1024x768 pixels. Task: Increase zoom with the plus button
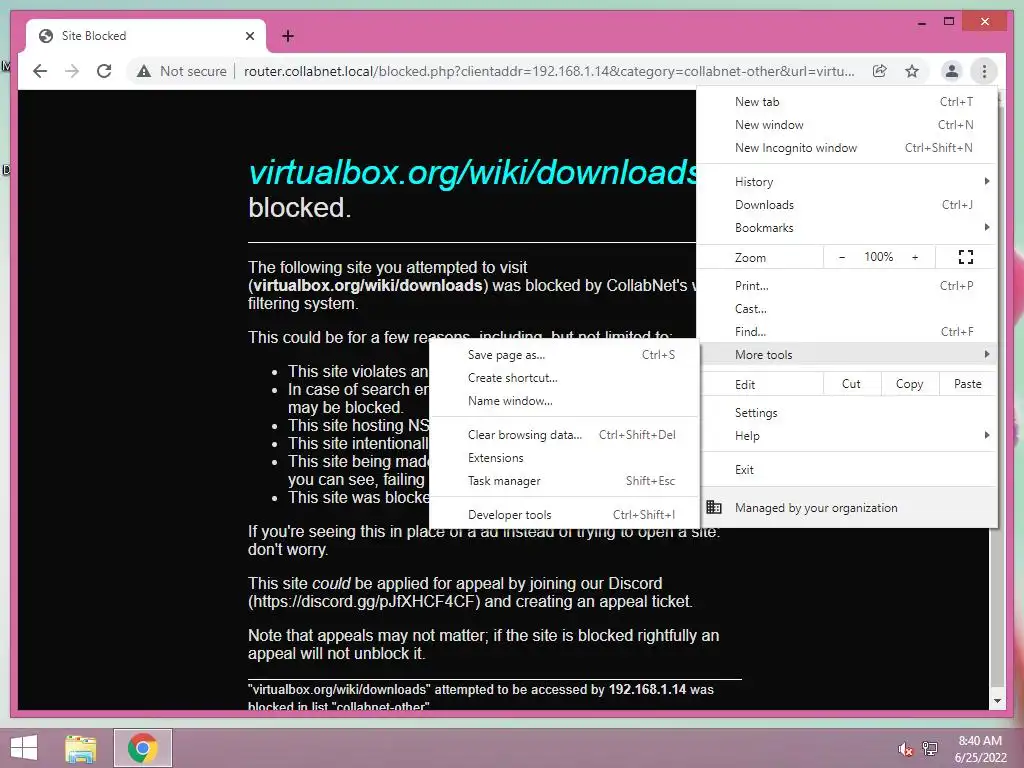(915, 257)
